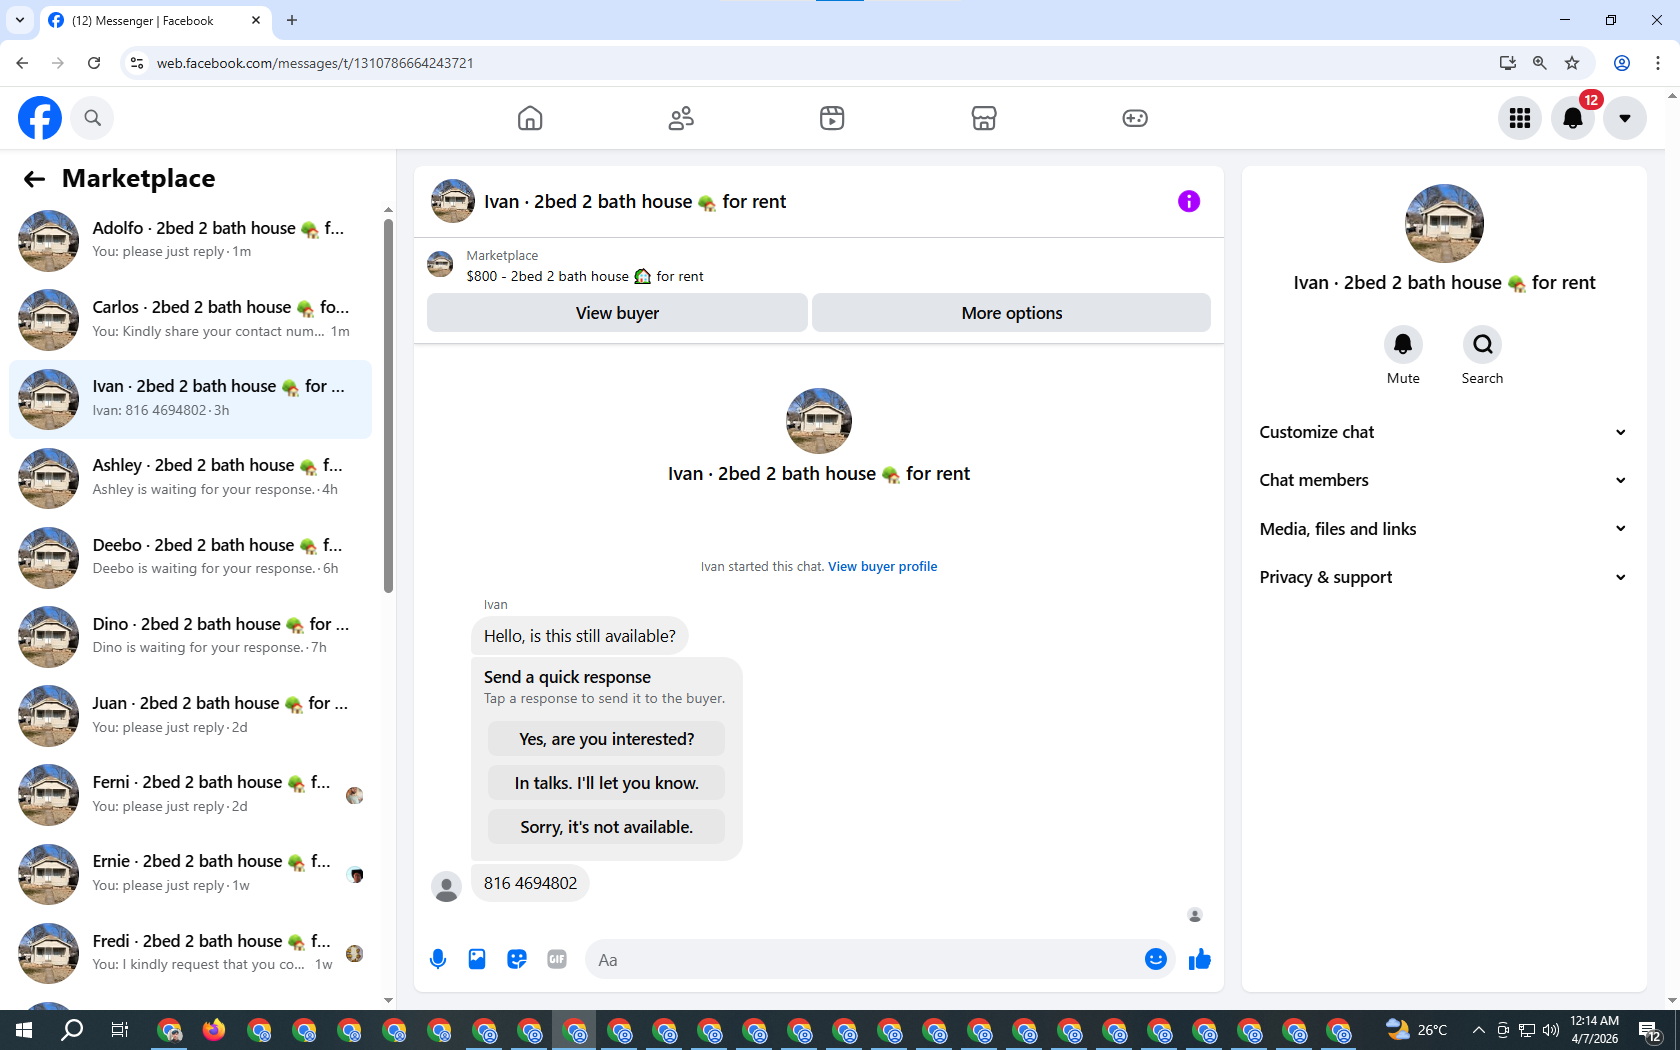Mute this conversation
The image size is (1680, 1050).
[x=1403, y=345]
